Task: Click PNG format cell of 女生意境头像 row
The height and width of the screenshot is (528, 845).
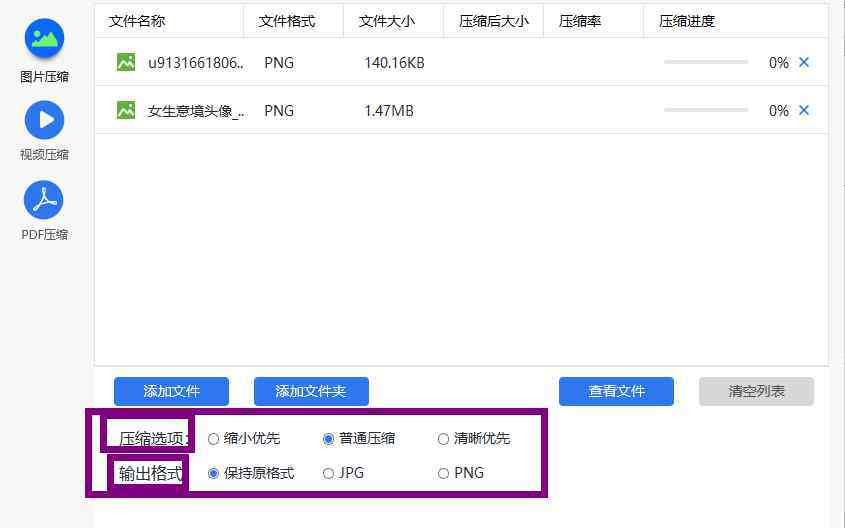Action: (279, 111)
